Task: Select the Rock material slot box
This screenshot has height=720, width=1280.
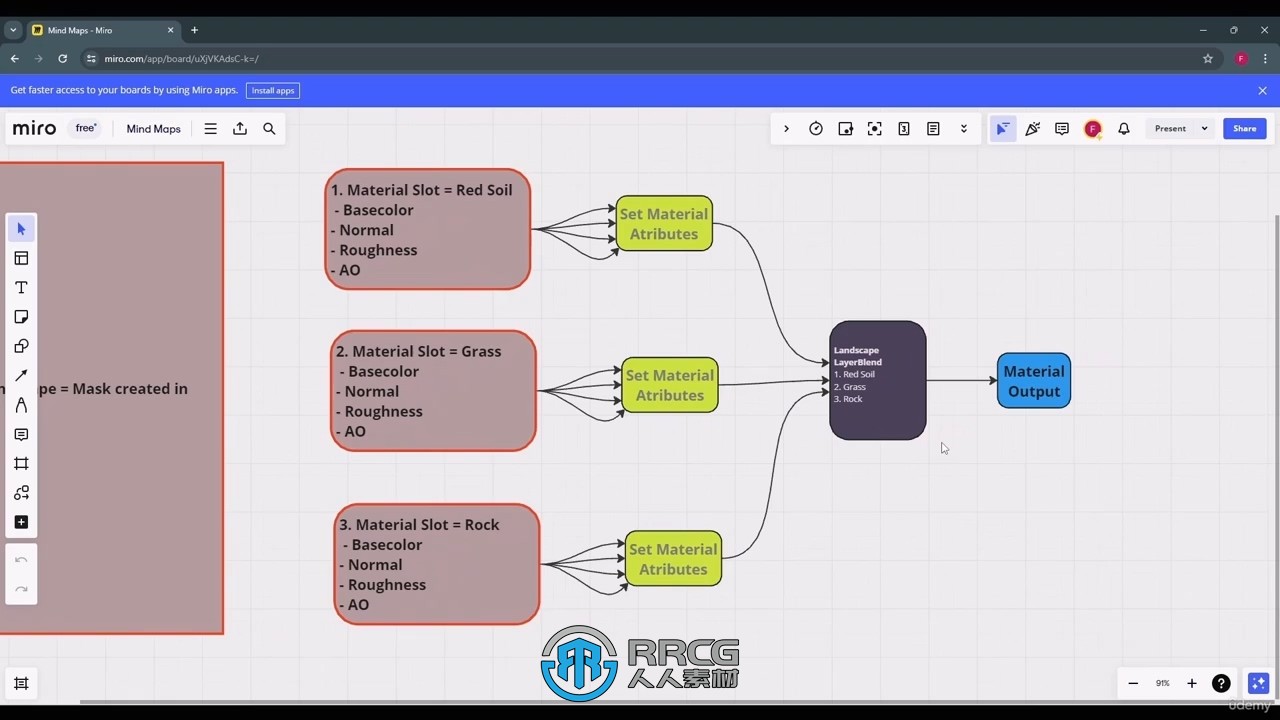Action: coord(437,564)
